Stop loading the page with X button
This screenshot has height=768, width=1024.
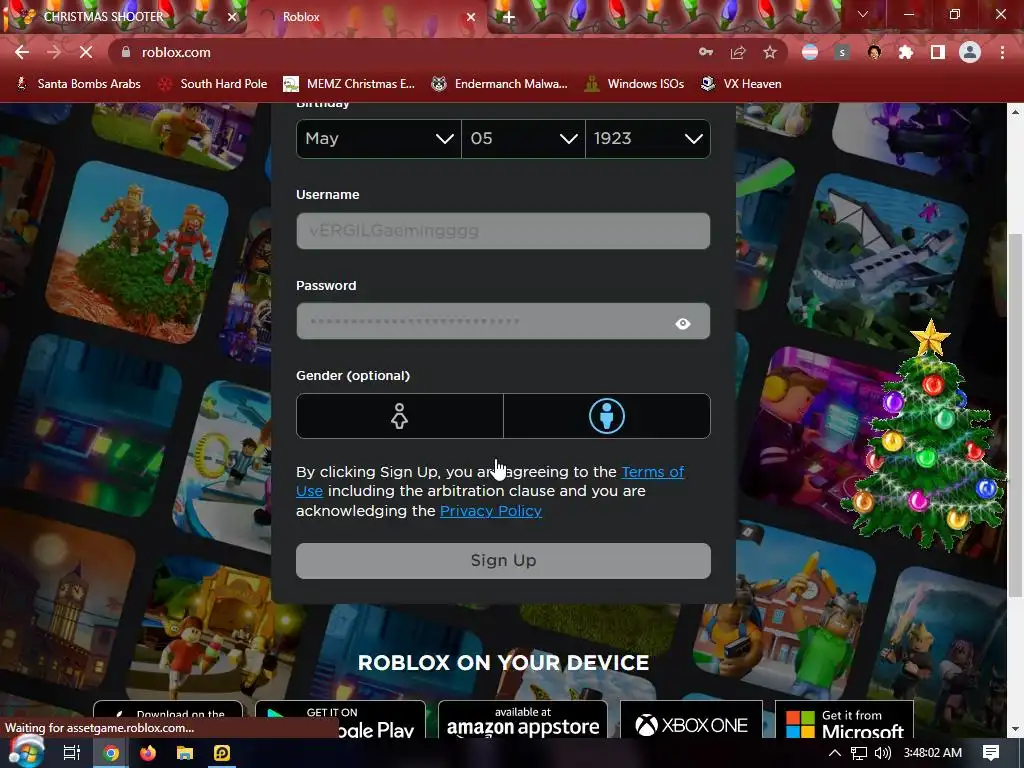click(86, 52)
